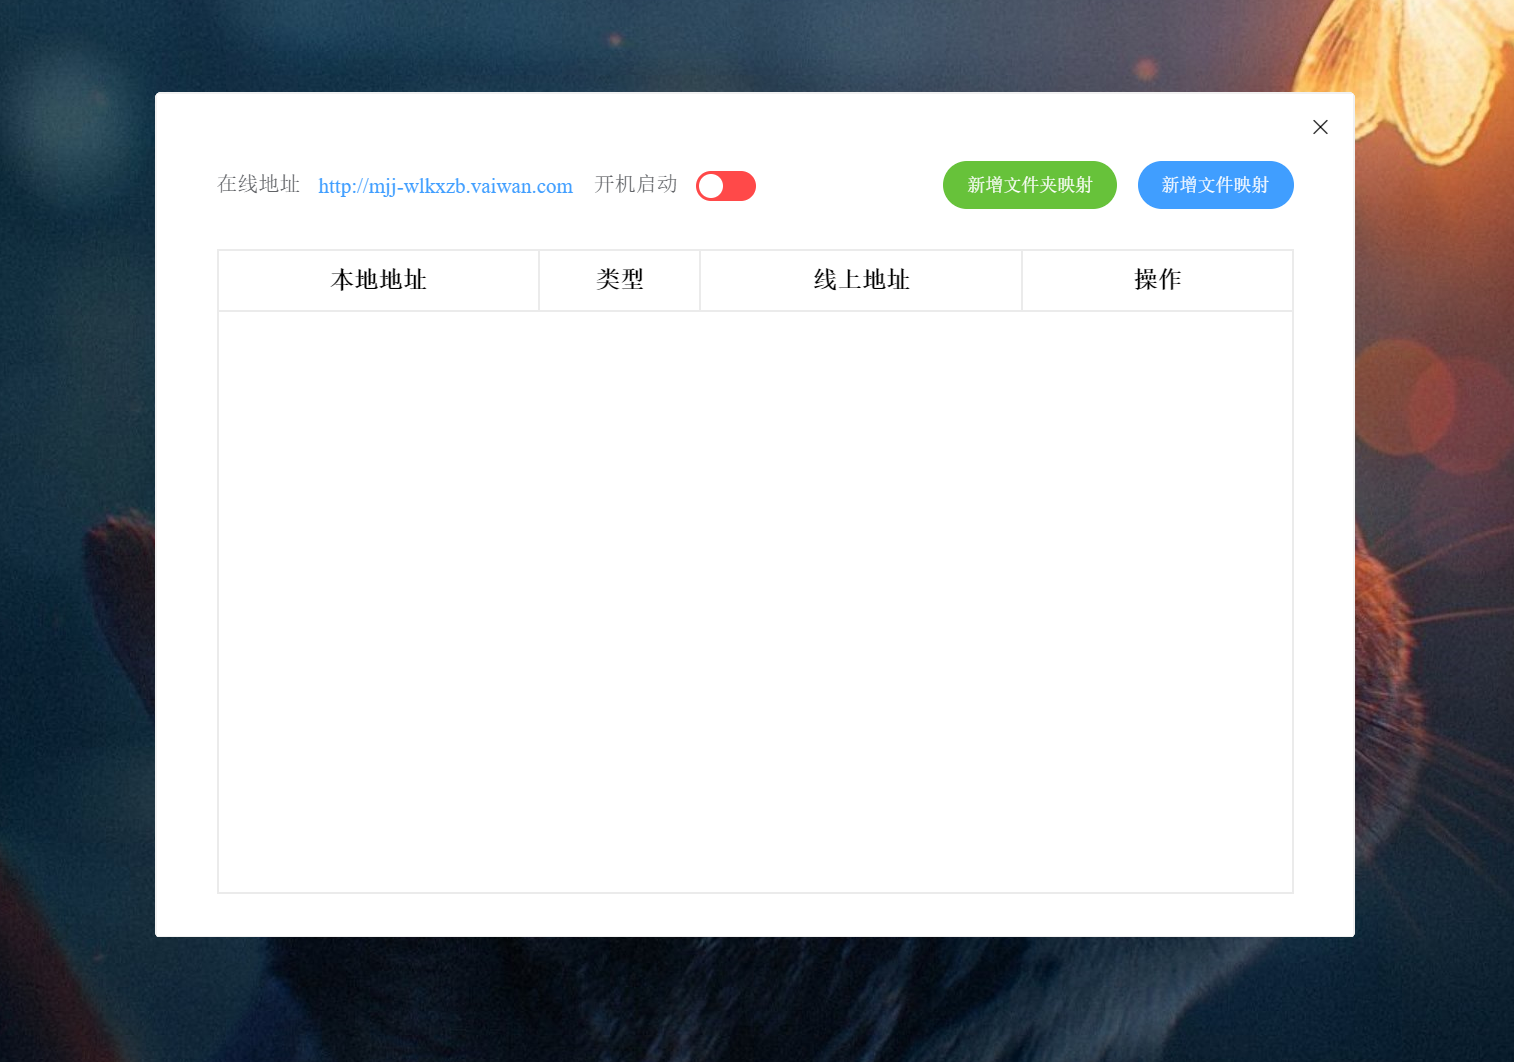Screen dimensions: 1514x1062
Task: Click the dialog background below the table
Action: pos(755,915)
